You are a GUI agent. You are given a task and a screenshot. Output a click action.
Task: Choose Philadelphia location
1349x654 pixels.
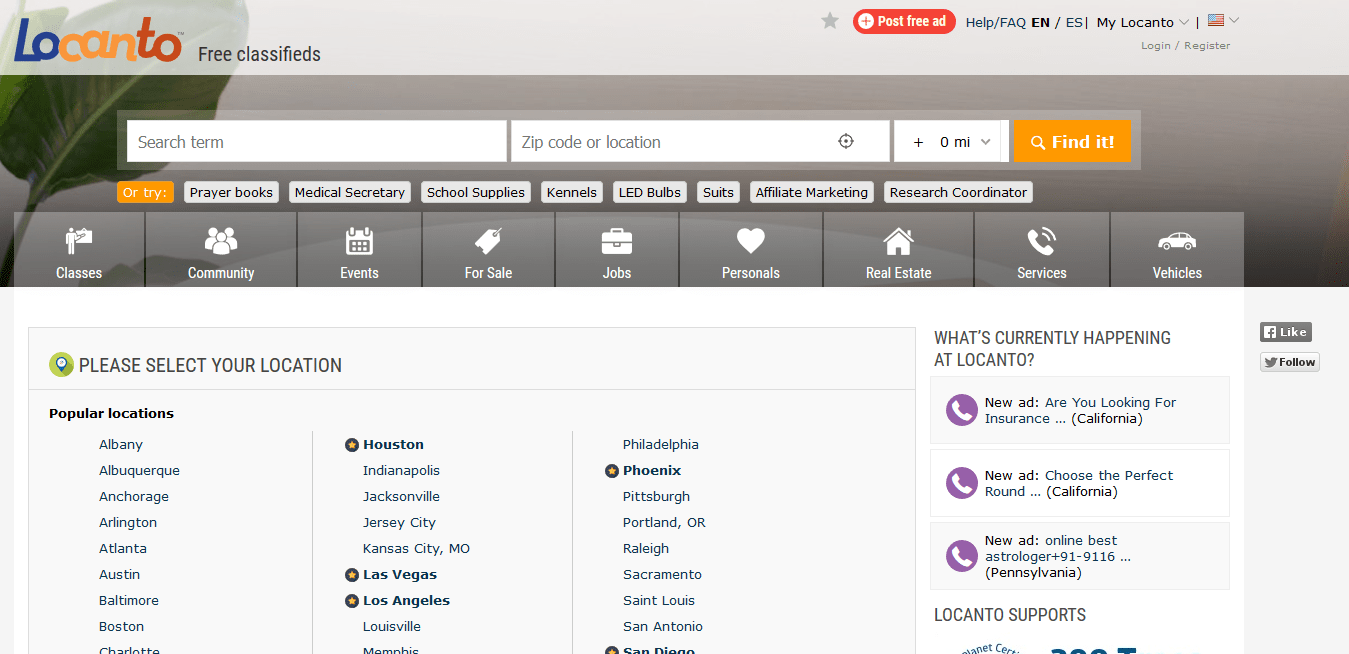[x=661, y=445]
